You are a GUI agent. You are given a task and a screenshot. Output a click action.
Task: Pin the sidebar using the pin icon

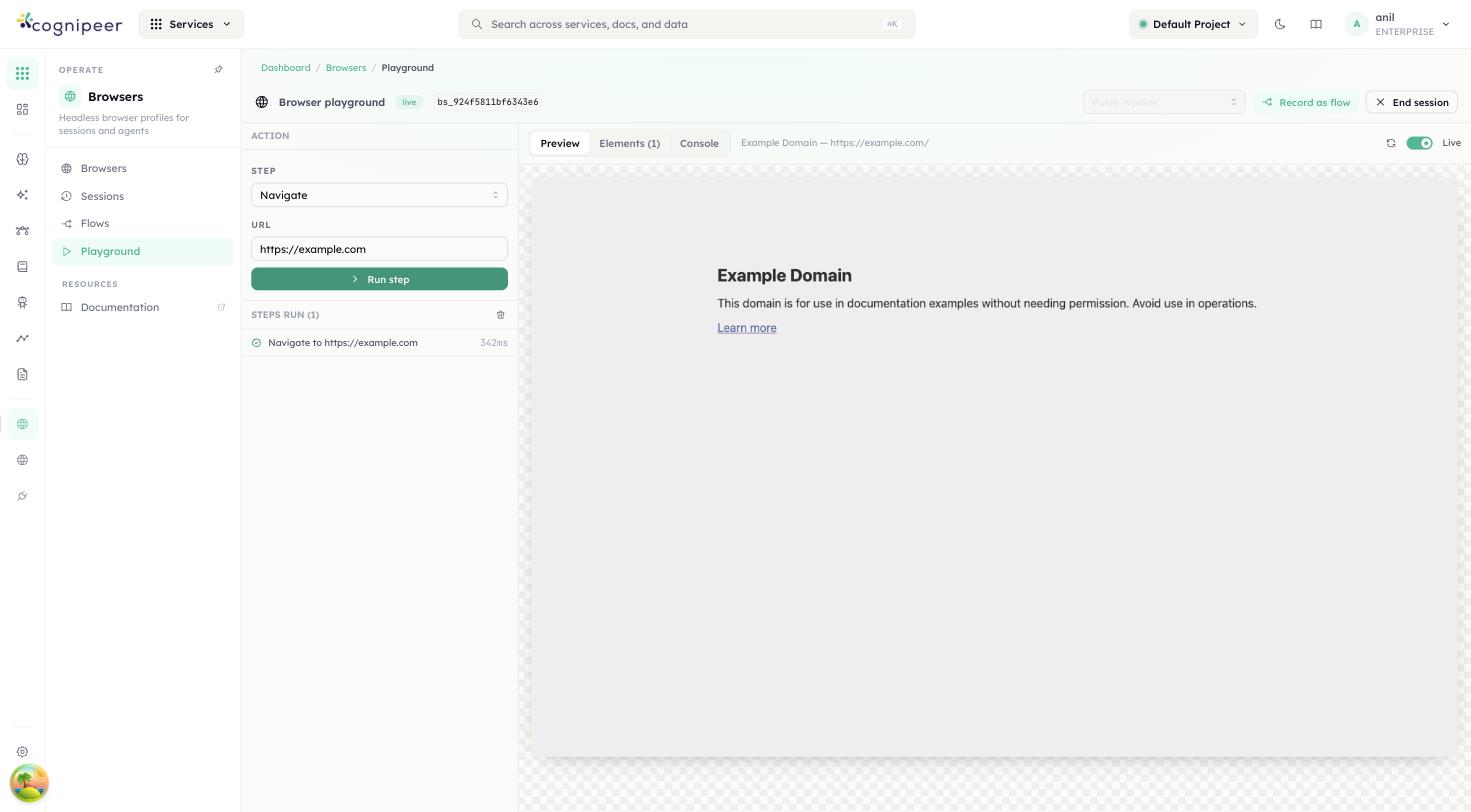pyautogui.click(x=219, y=70)
